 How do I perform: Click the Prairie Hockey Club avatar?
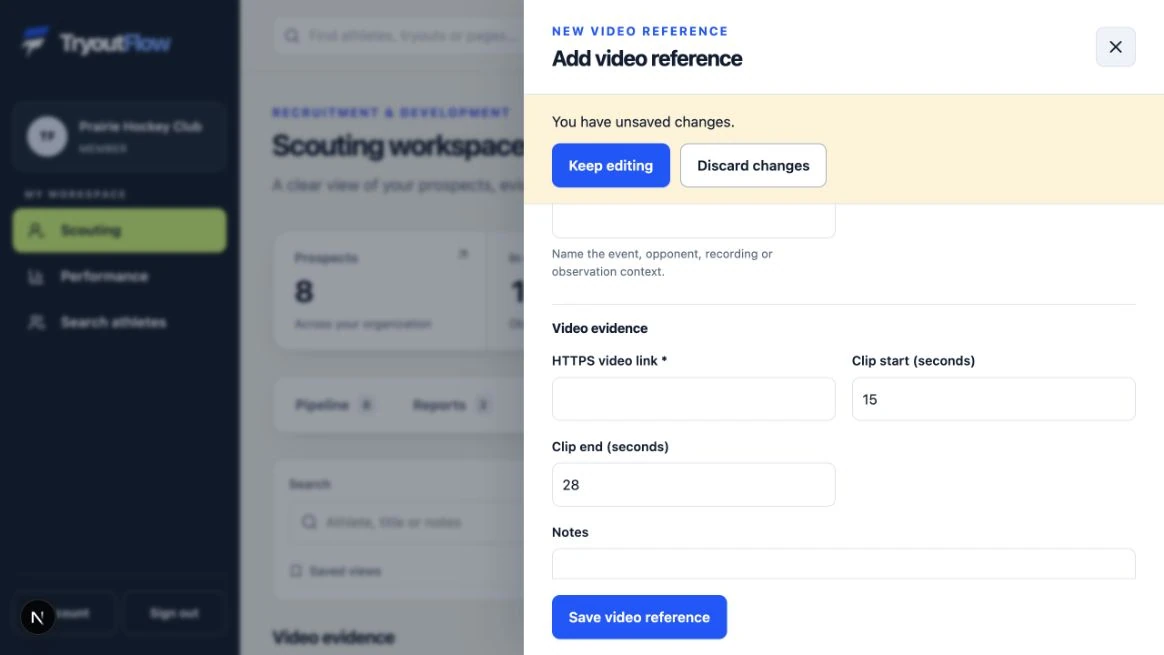pyautogui.click(x=47, y=136)
